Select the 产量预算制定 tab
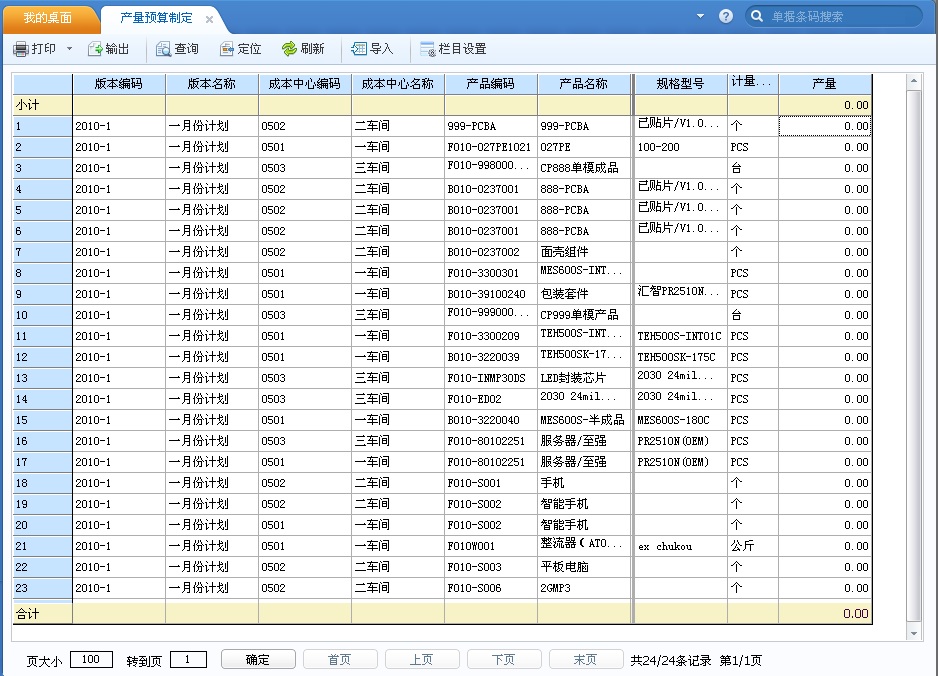The height and width of the screenshot is (676, 938). [156, 18]
